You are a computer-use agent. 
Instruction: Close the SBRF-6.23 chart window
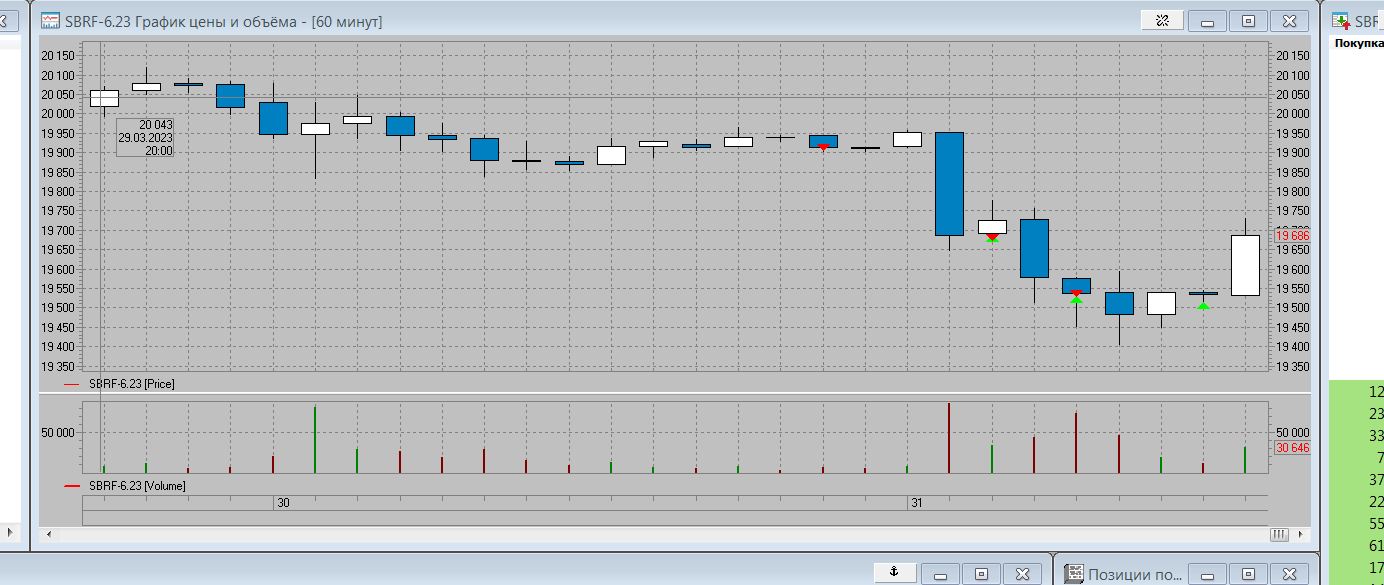coord(1289,21)
